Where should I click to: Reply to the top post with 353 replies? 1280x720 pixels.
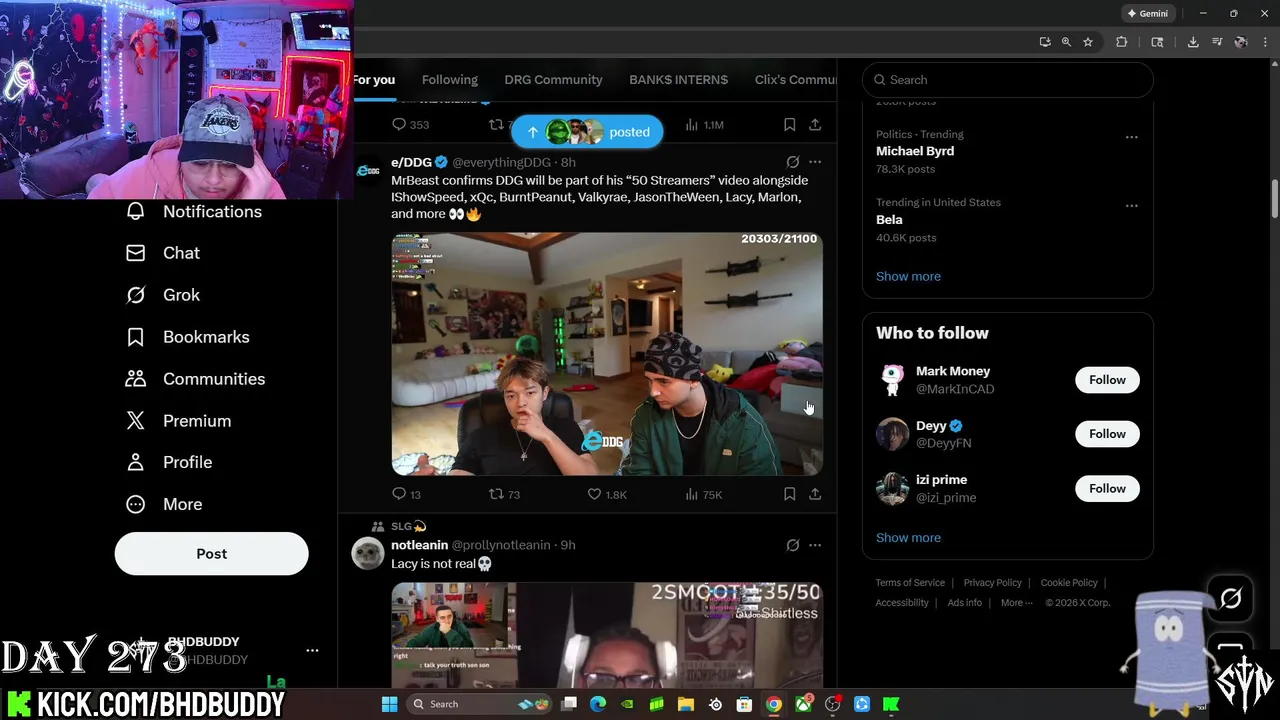coord(399,125)
